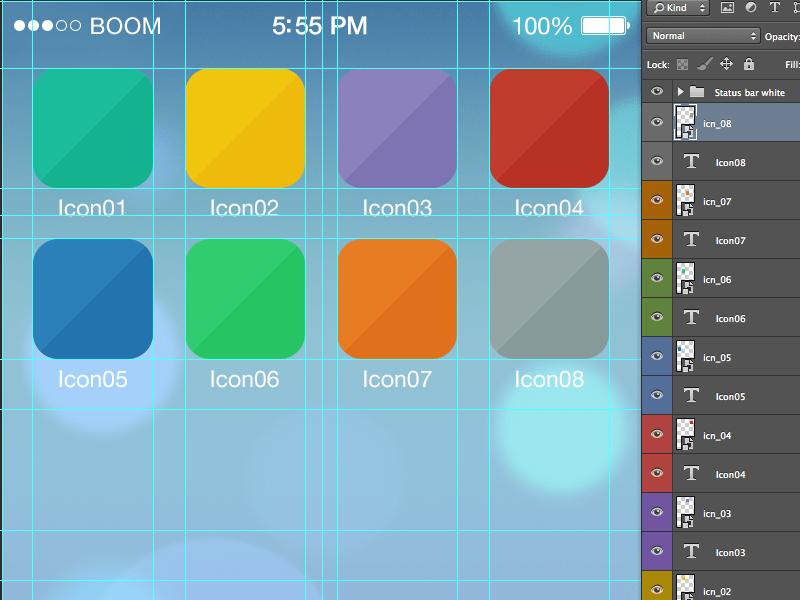This screenshot has height=600, width=800.
Task: Click the icn_08 layer thumbnail
Action: [x=684, y=122]
